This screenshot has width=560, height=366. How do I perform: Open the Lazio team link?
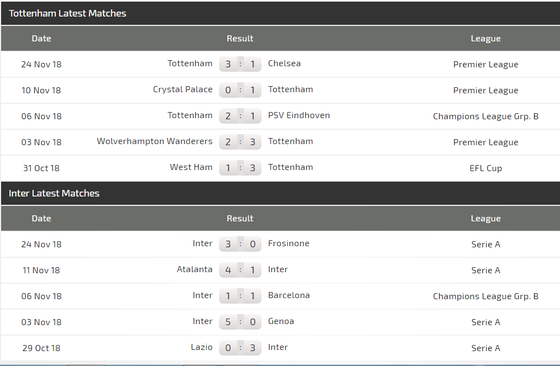pyautogui.click(x=201, y=347)
